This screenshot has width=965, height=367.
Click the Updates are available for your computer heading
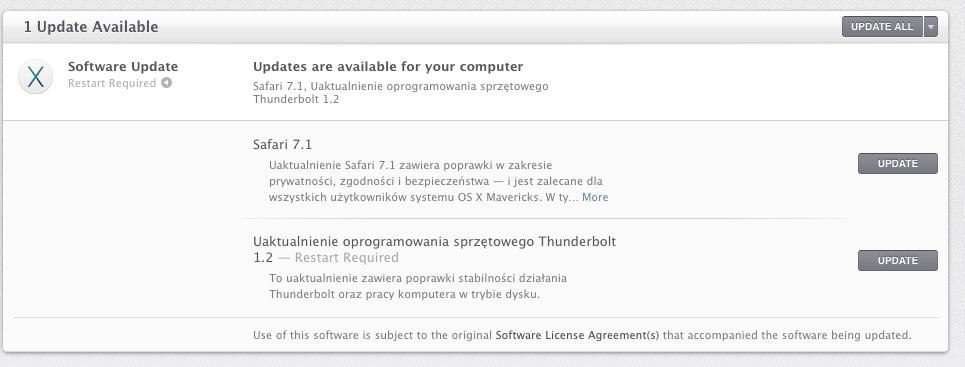click(388, 67)
